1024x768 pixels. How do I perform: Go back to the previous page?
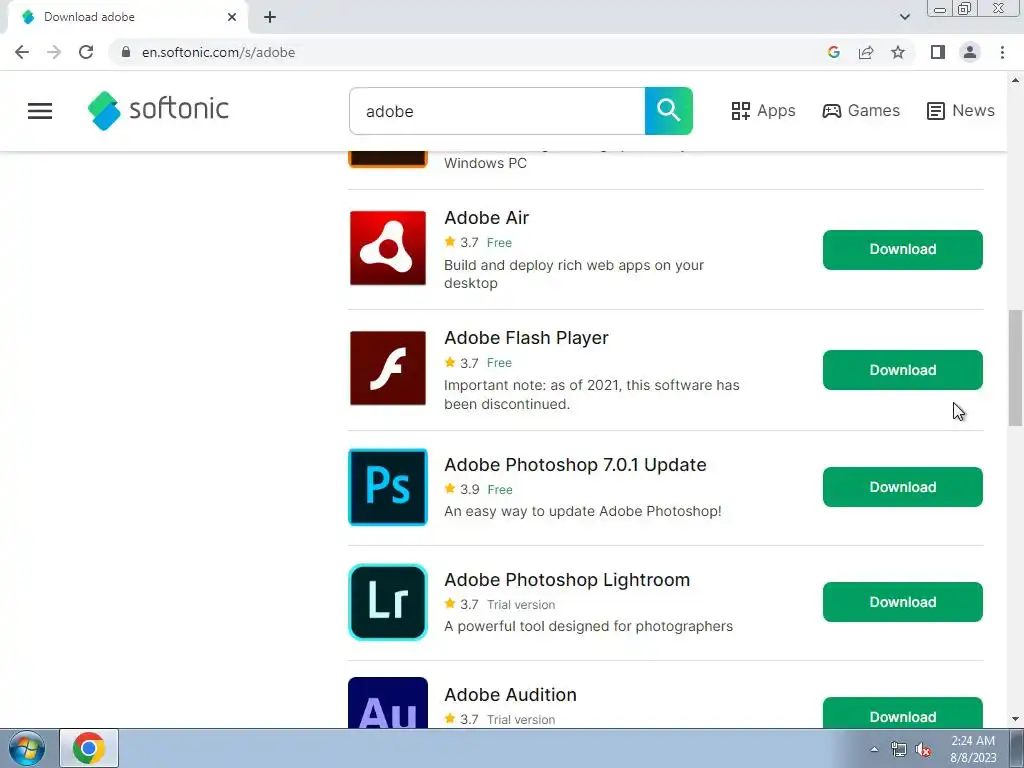point(22,52)
